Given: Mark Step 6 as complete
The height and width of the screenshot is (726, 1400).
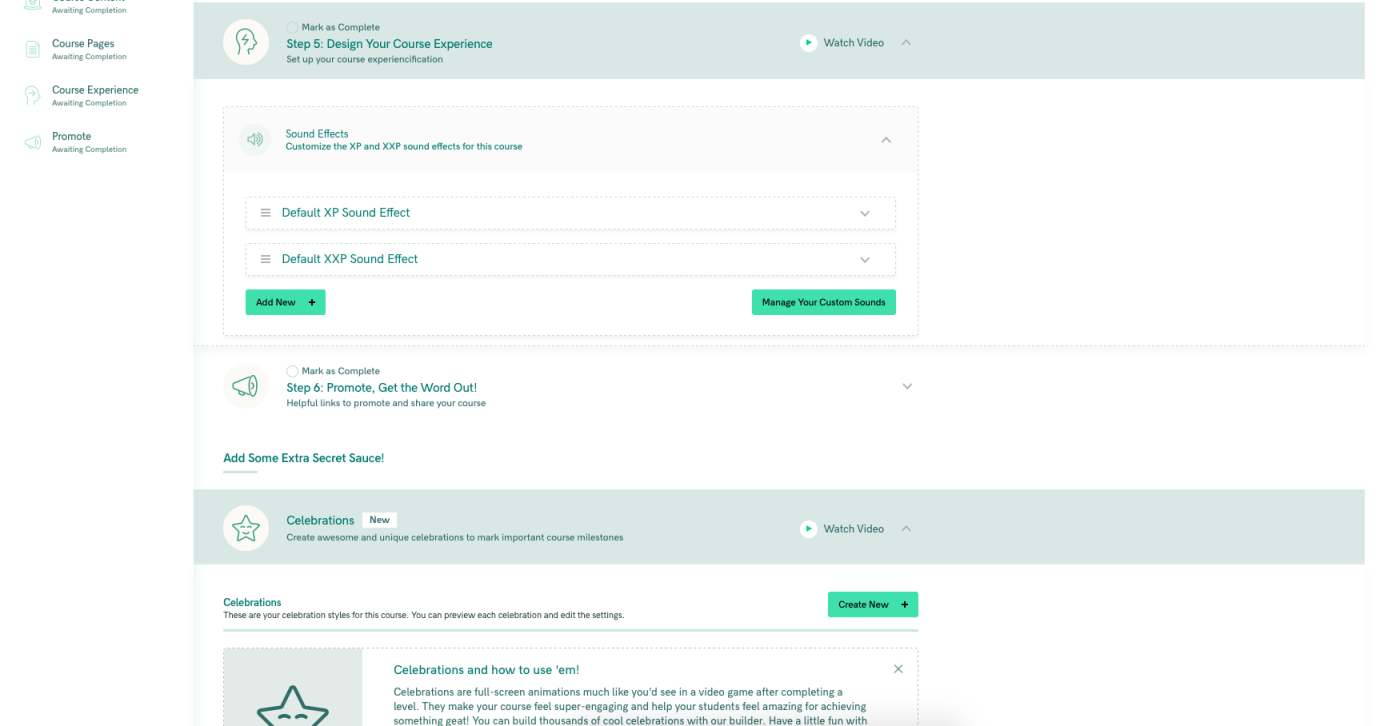Looking at the screenshot, I should coord(292,371).
